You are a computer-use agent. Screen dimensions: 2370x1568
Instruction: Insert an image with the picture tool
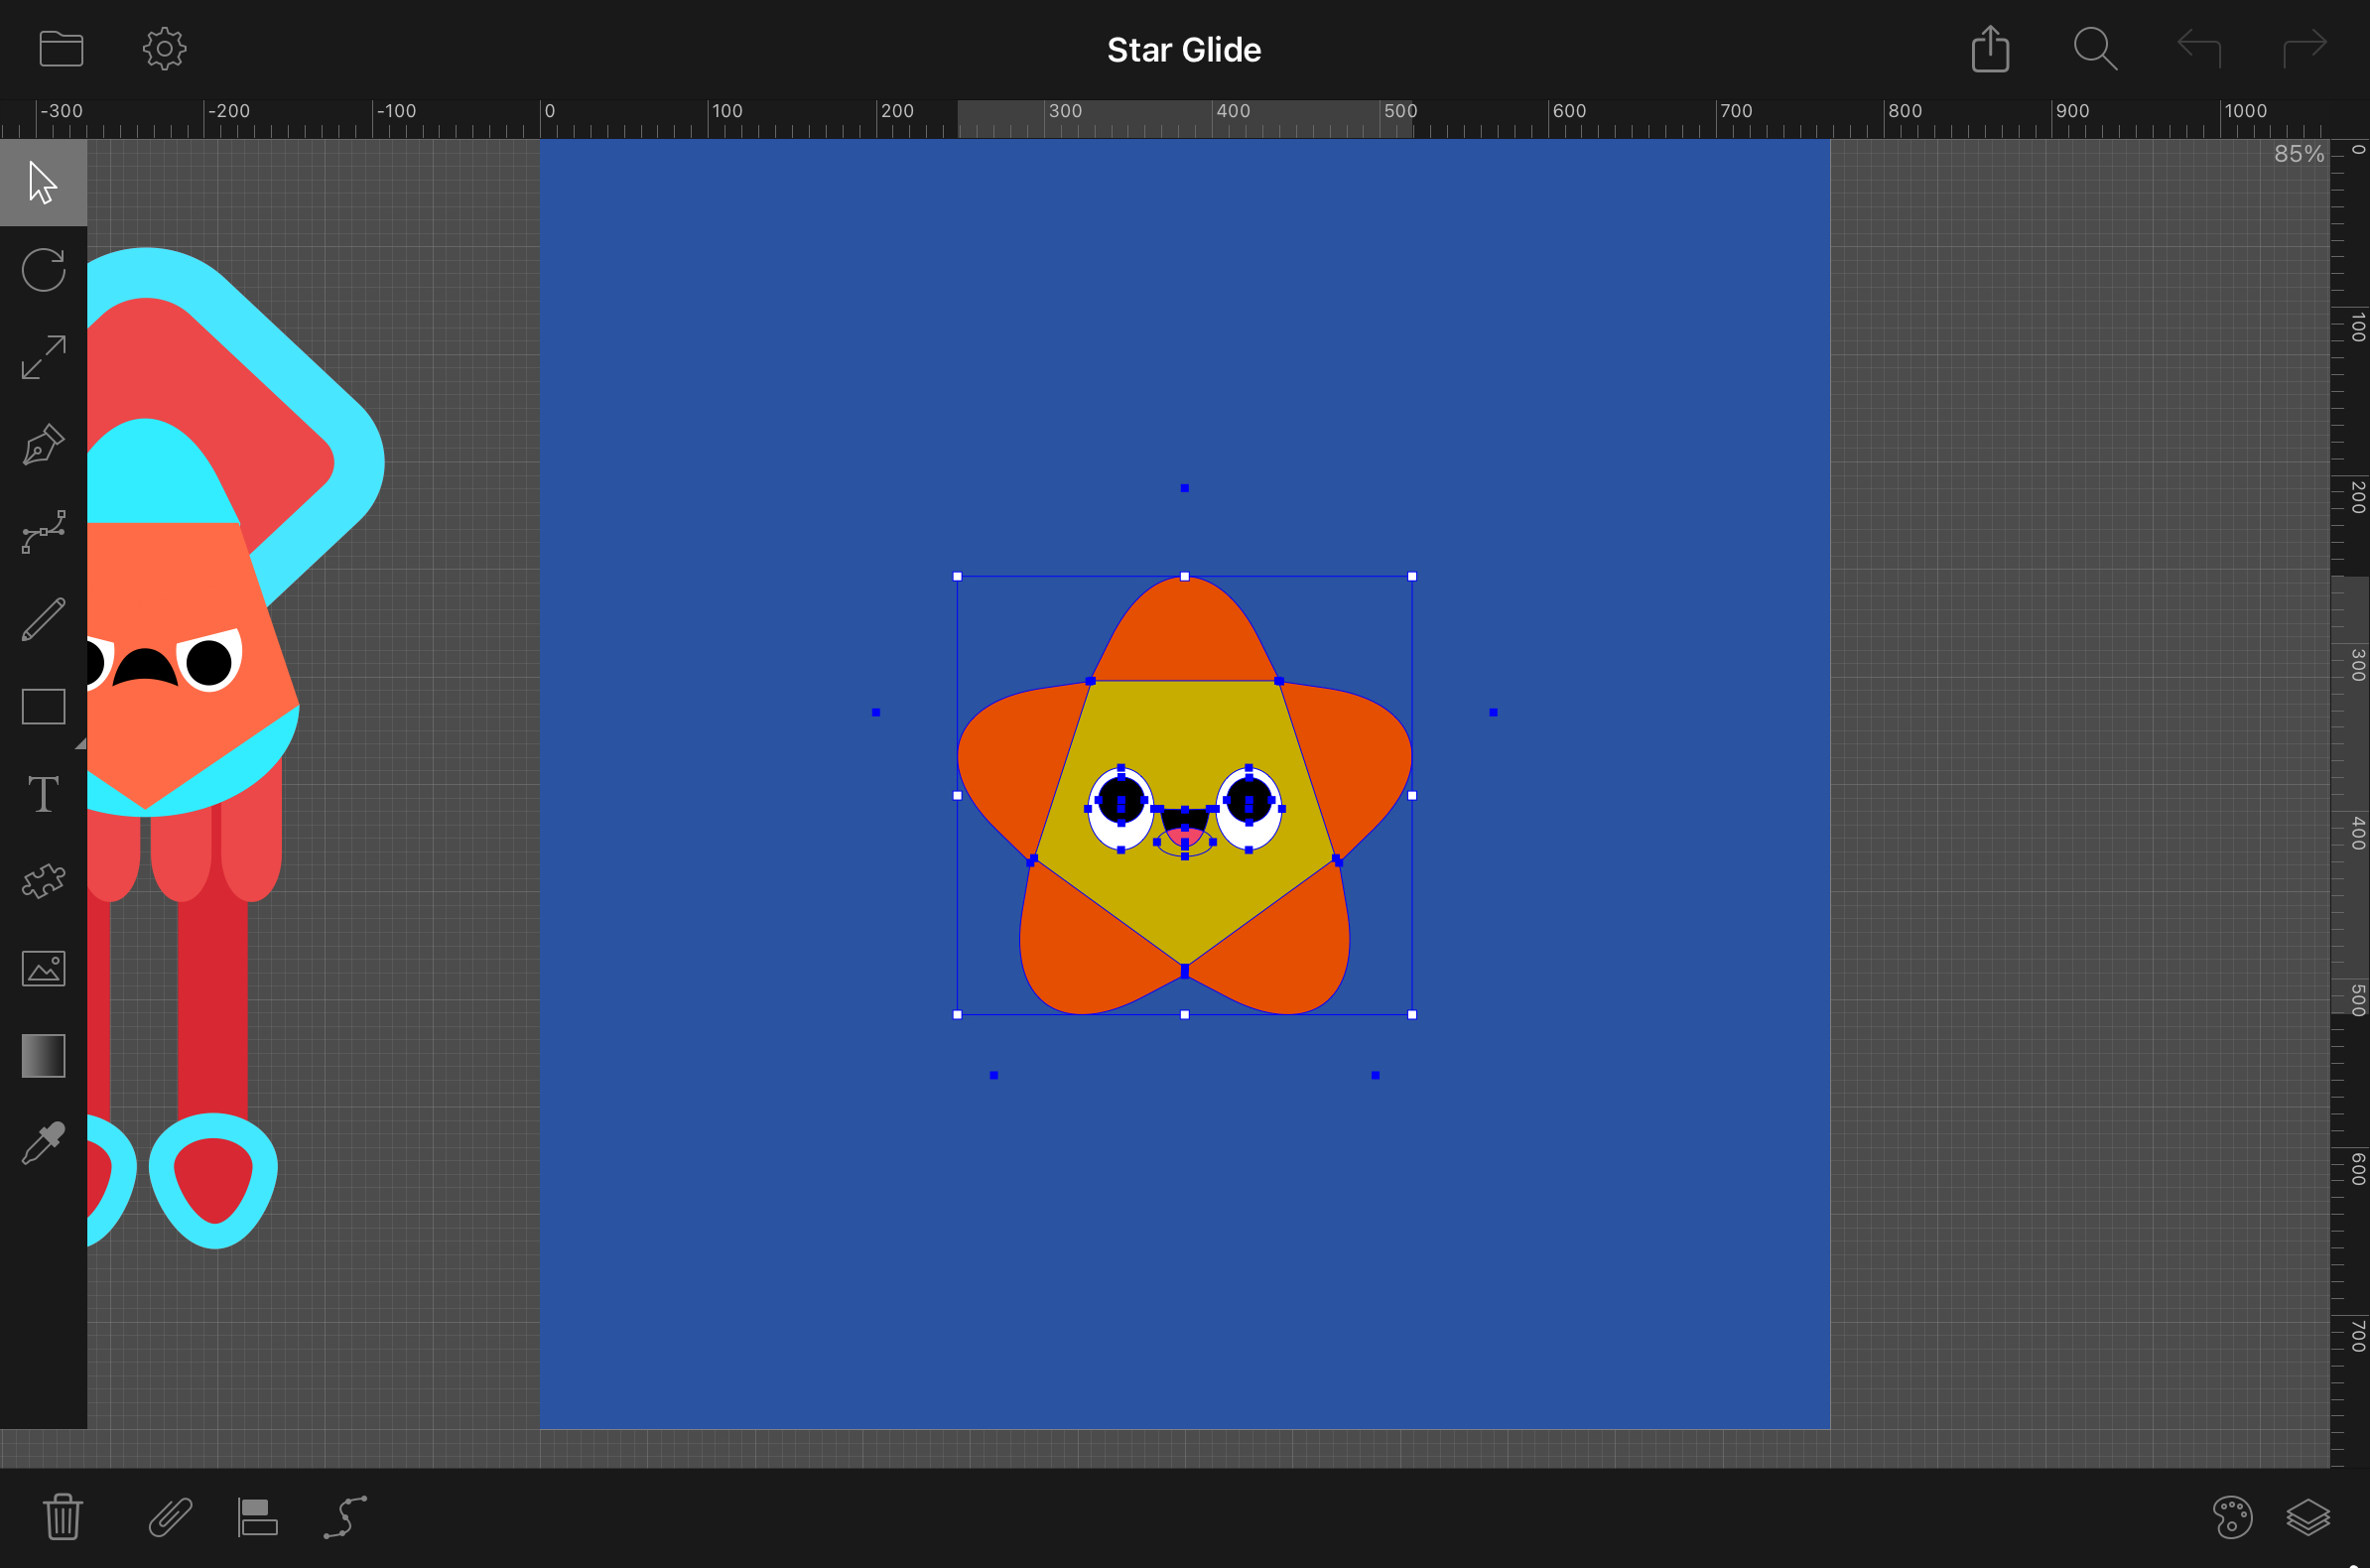tap(43, 968)
